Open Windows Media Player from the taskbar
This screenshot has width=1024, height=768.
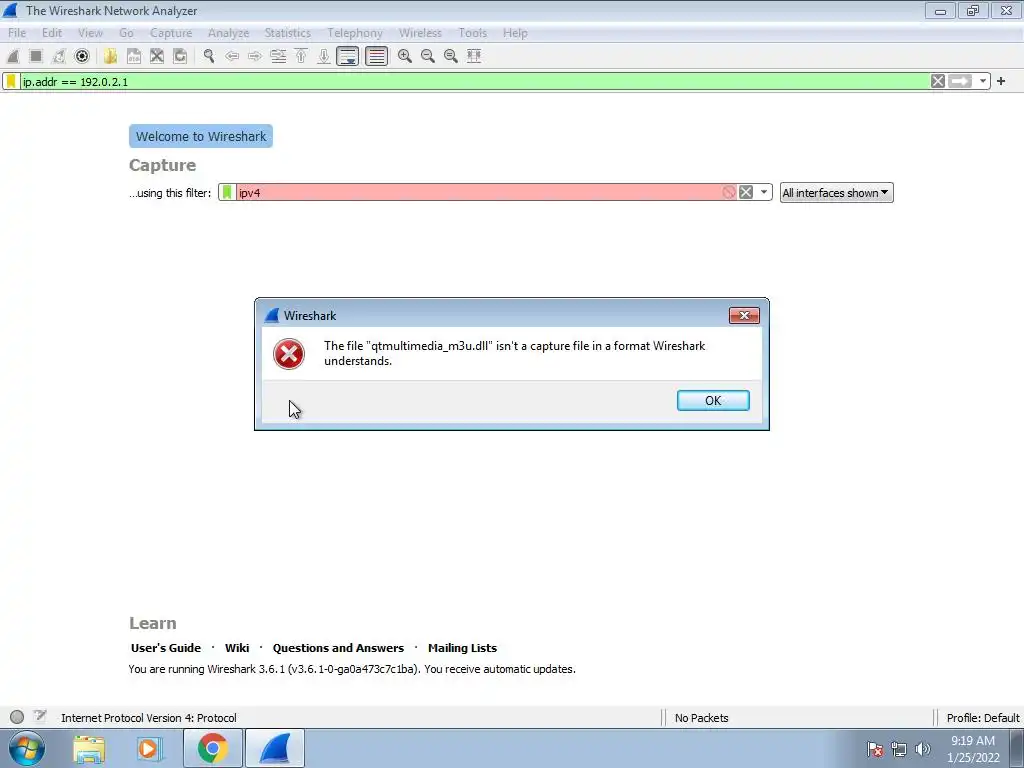(148, 749)
